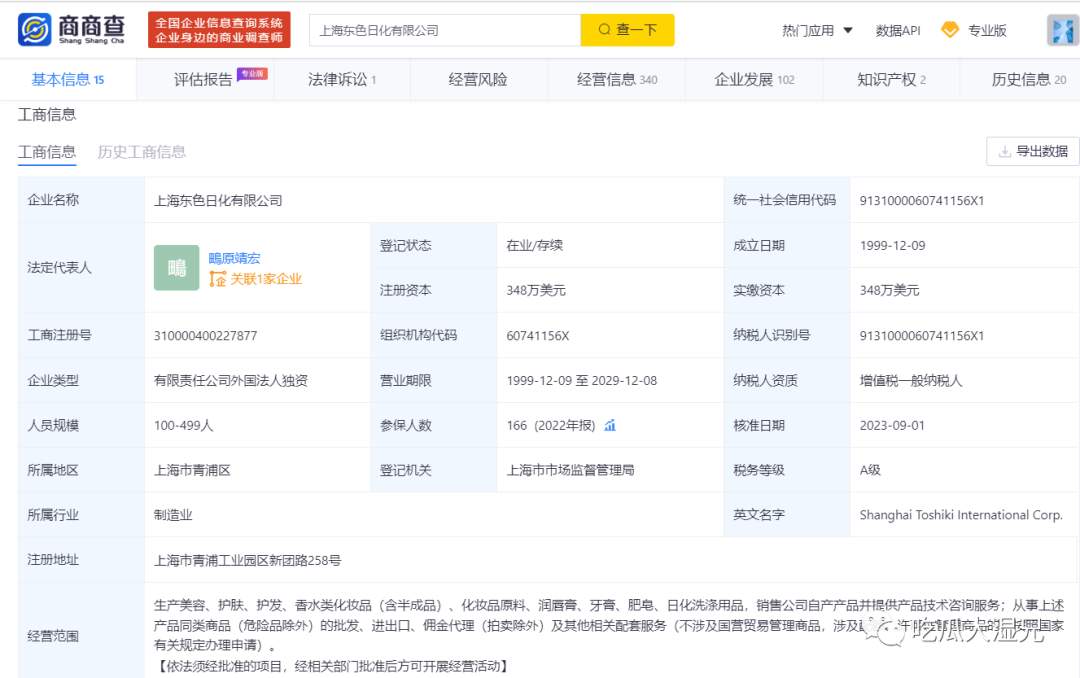Viewport: 1080px width, 678px height.
Task: Click the bar chart icon next to 166
Action: [610, 425]
